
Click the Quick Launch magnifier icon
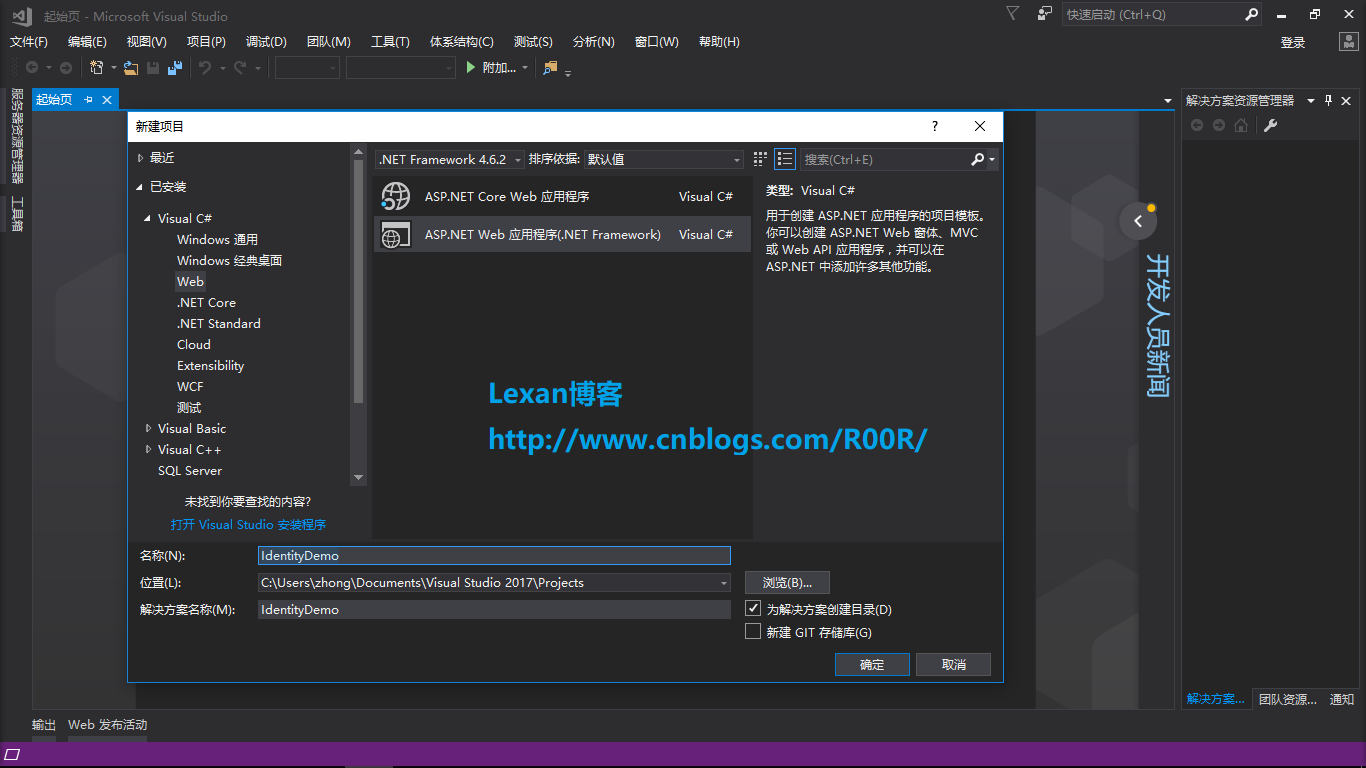coord(1251,14)
